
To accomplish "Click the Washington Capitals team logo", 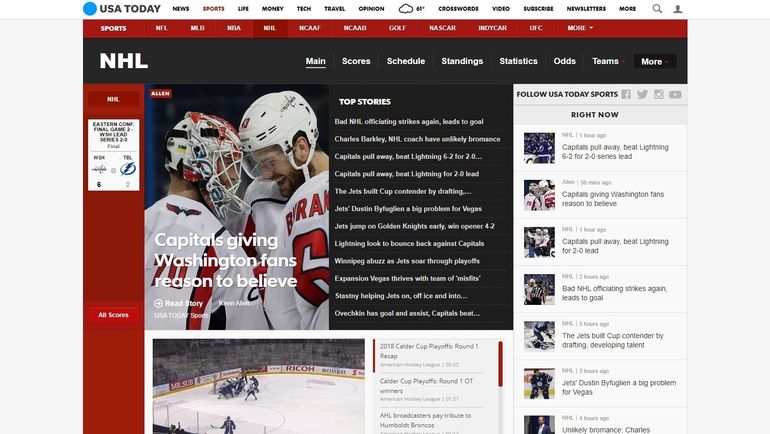I will 99,169.
